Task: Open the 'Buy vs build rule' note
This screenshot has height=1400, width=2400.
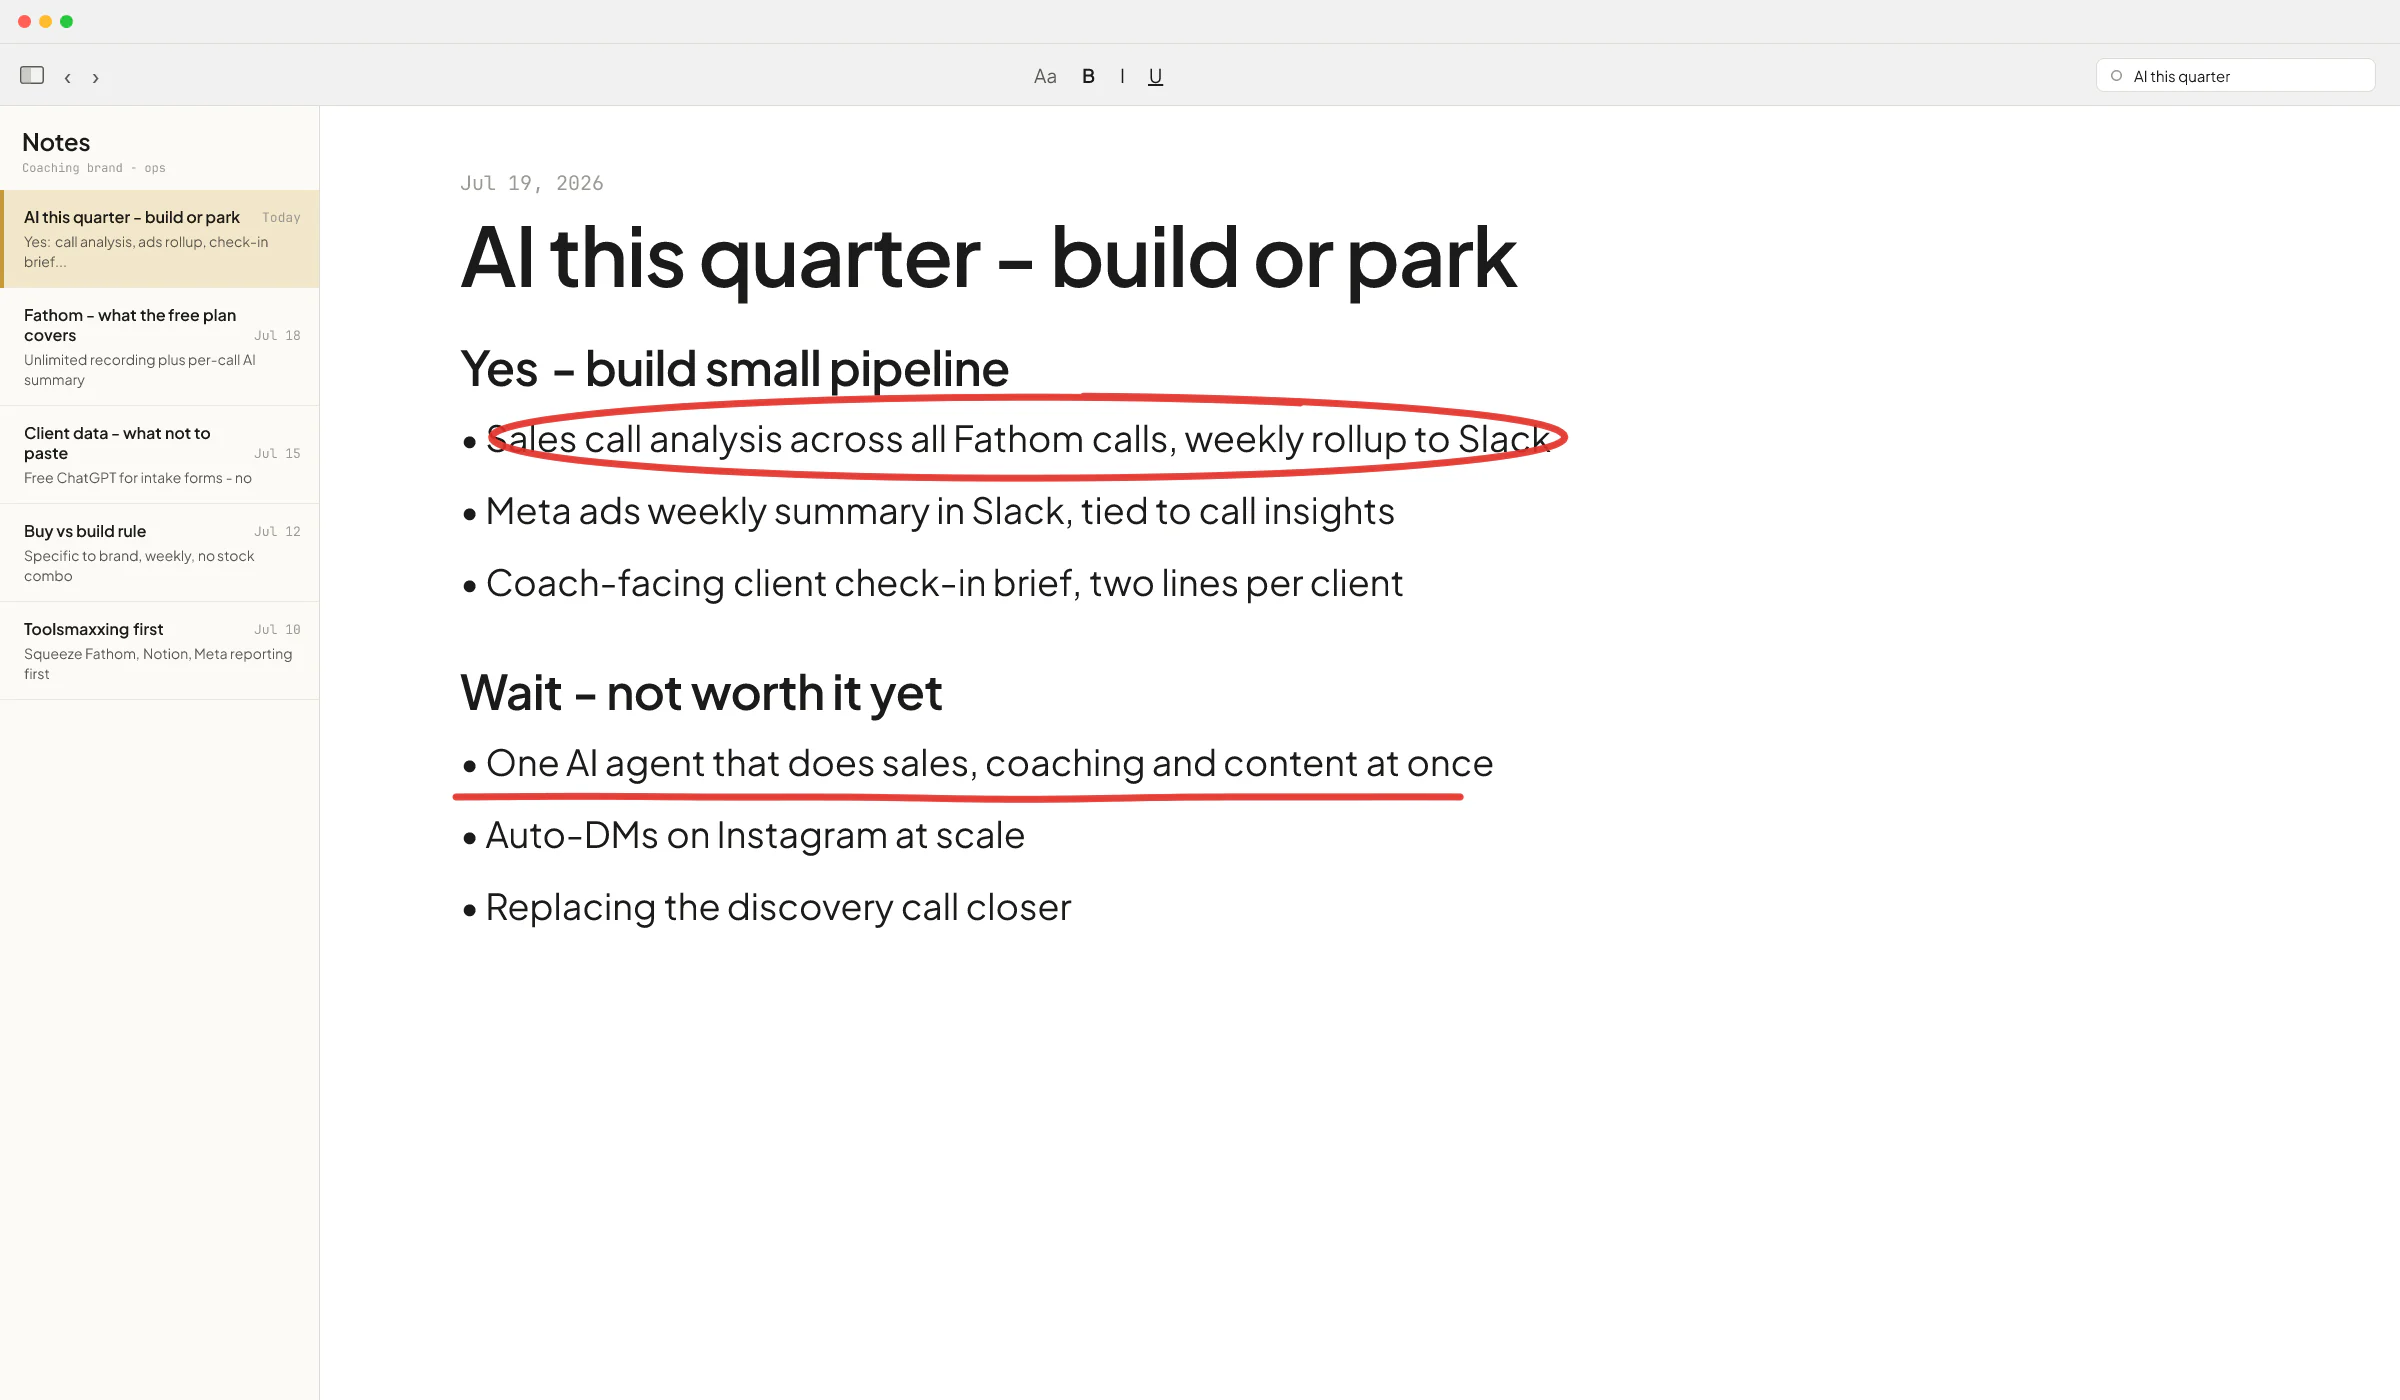Action: click(x=160, y=553)
